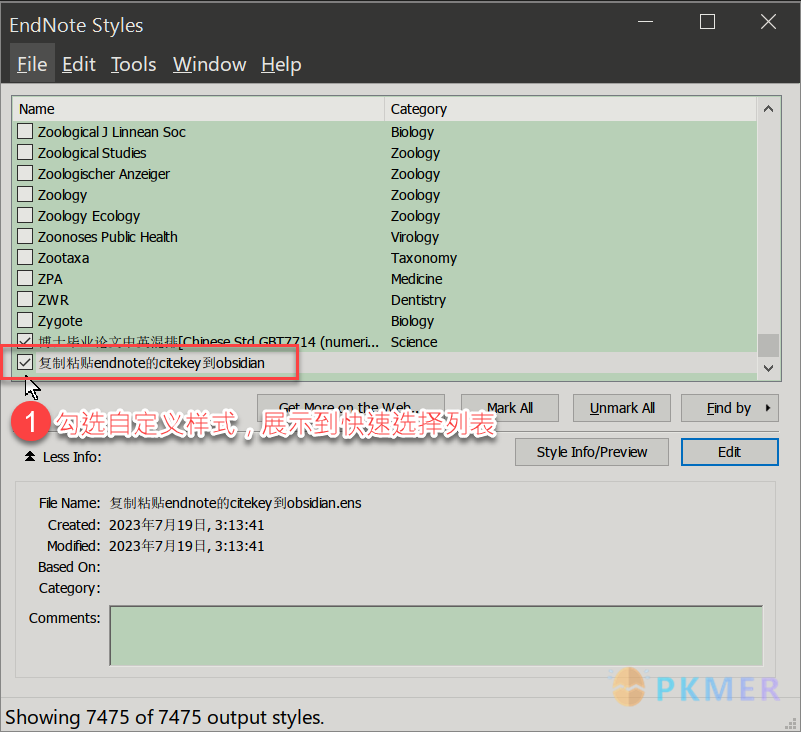Click scroll down arrow of styles list
The image size is (801, 732).
[x=768, y=368]
